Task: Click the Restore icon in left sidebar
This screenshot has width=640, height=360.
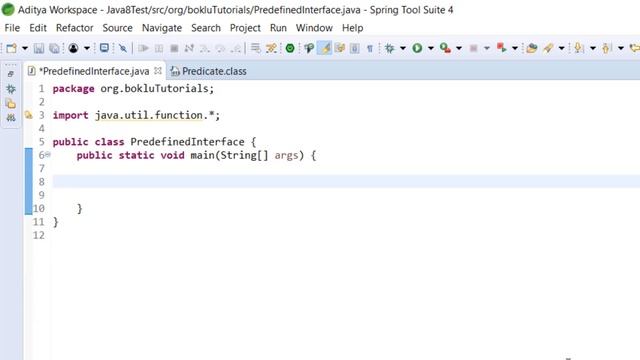Action: tap(11, 74)
